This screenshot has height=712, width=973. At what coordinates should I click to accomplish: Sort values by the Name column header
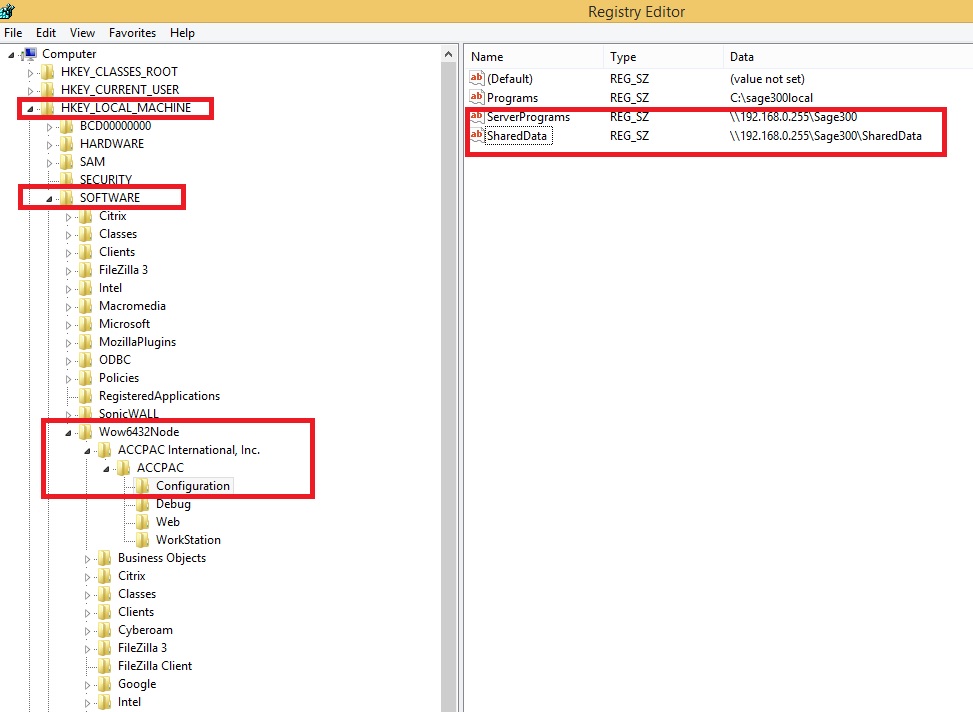click(534, 56)
